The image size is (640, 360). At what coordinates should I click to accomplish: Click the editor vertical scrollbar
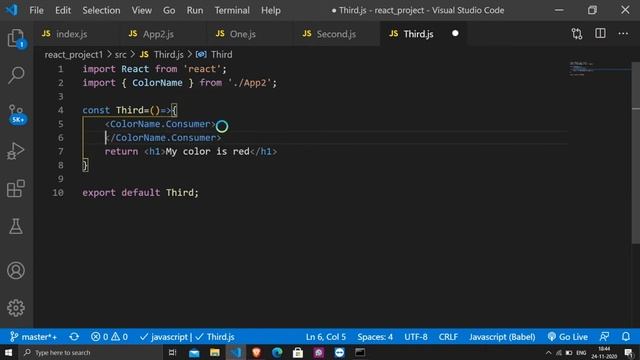click(636, 153)
